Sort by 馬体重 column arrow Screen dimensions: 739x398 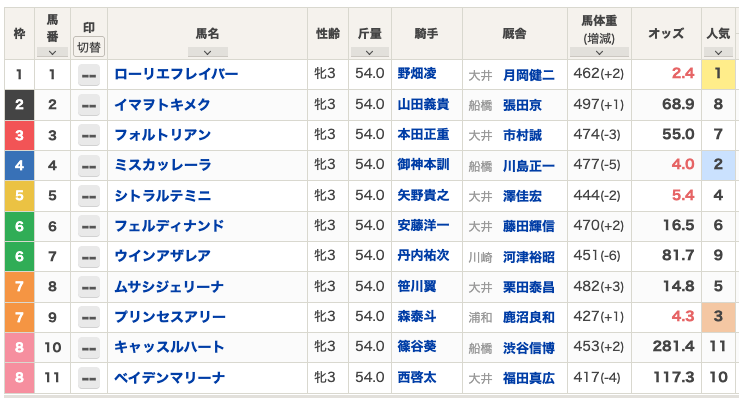pos(599,52)
